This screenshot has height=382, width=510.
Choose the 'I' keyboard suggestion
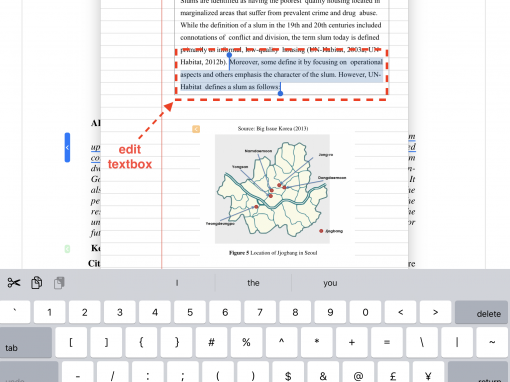click(177, 283)
